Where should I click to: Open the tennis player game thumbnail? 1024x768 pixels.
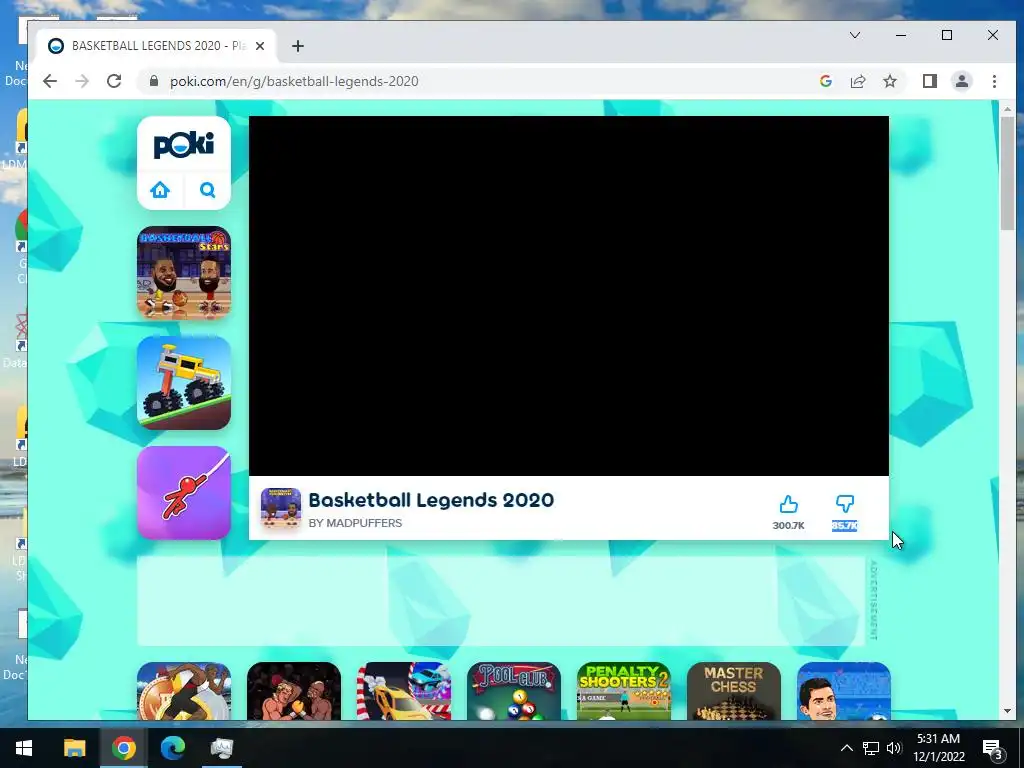click(844, 691)
